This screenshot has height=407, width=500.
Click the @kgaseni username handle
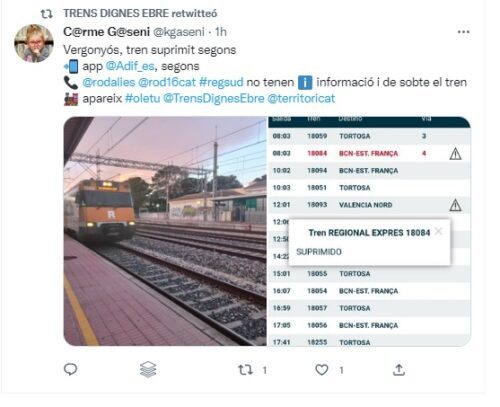[x=179, y=32]
